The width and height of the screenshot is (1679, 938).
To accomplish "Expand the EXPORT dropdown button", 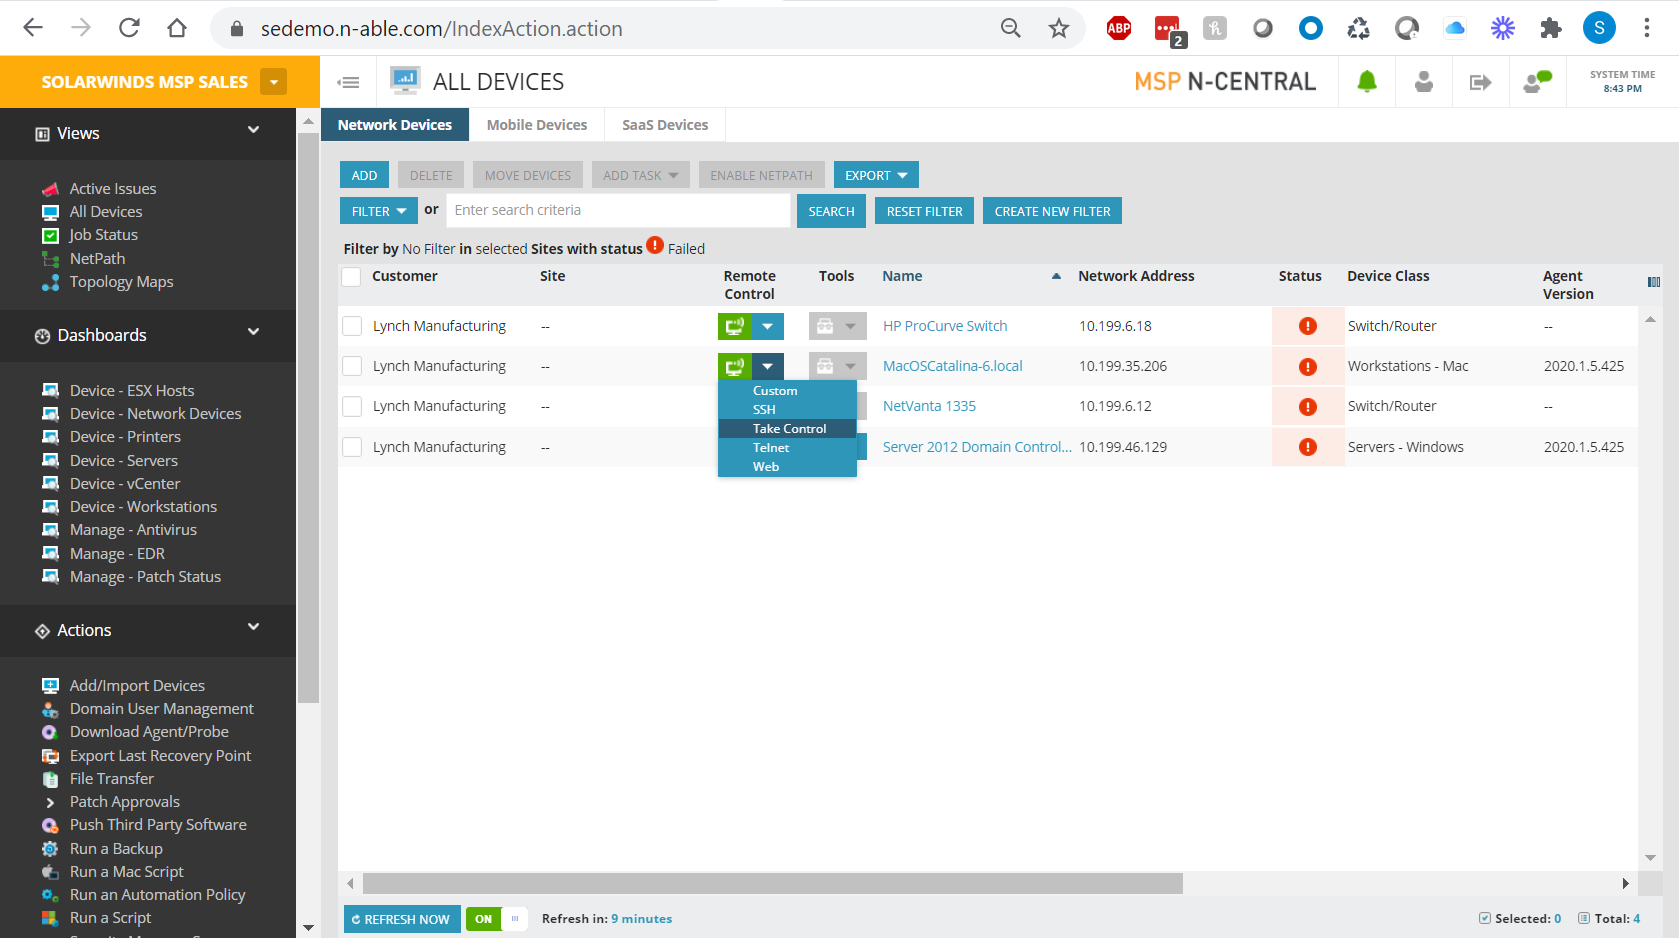I will (875, 175).
